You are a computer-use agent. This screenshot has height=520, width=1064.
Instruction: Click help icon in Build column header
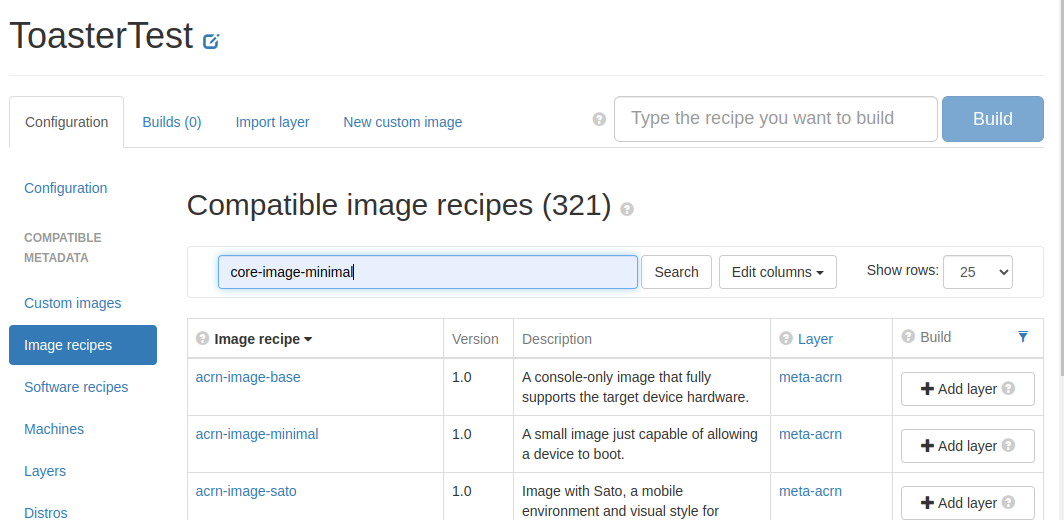tap(908, 336)
